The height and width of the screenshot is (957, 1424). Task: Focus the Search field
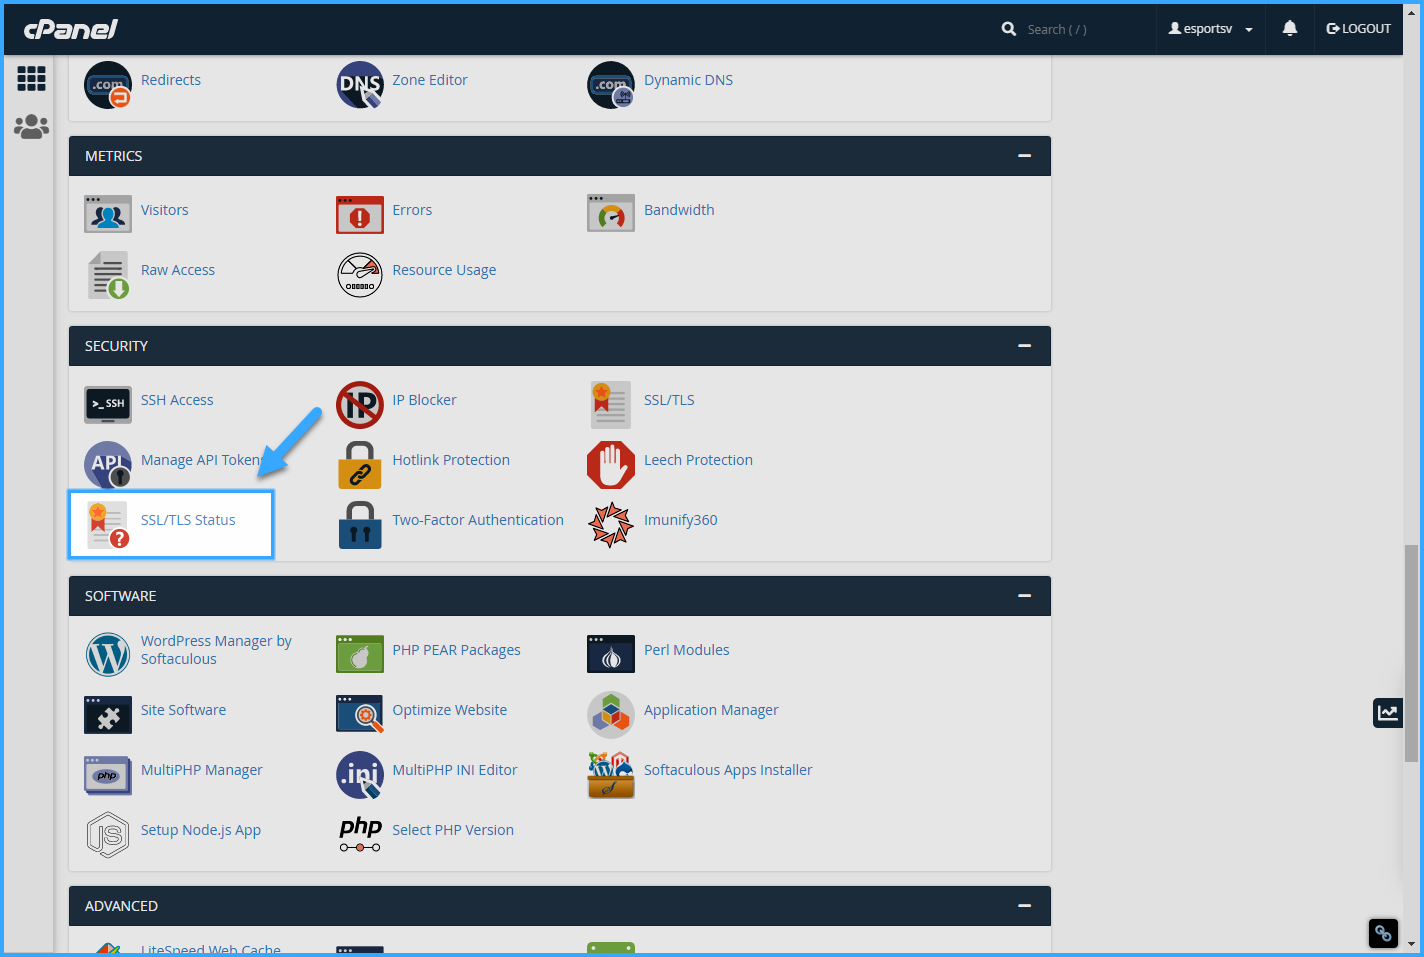[x=1075, y=29]
